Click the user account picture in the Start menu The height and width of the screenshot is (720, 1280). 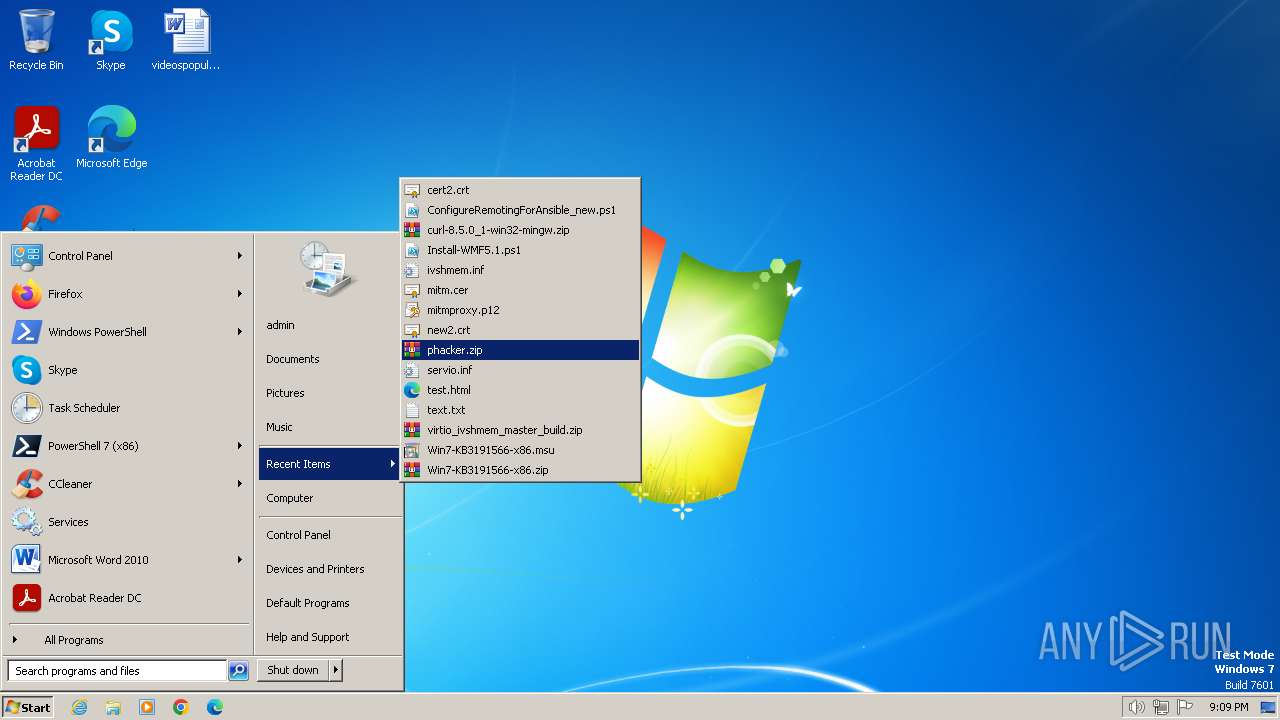(x=328, y=269)
